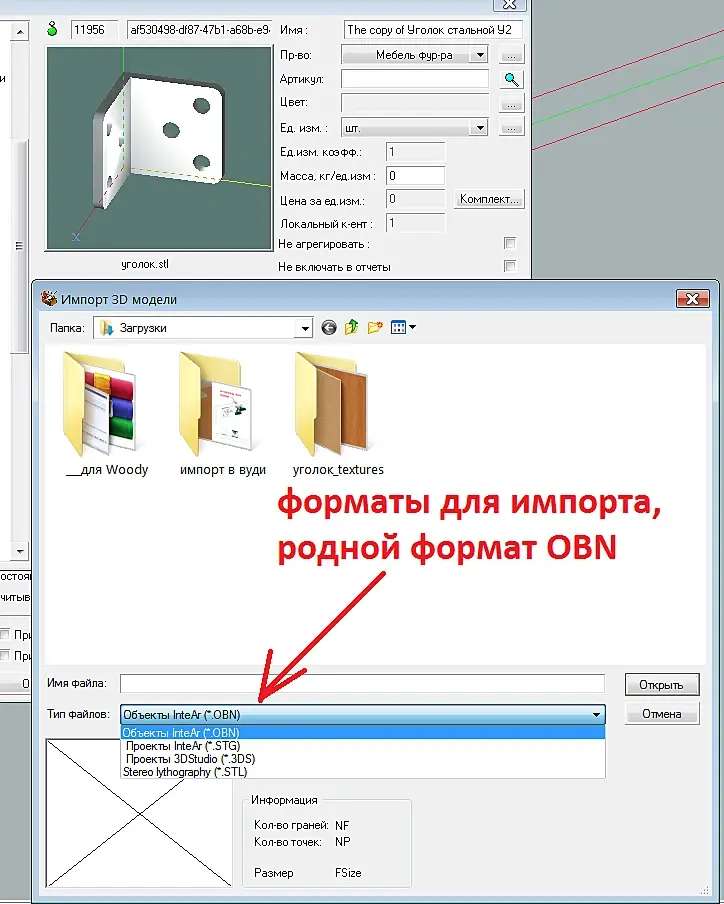Select Объекты InteAr (*.OBN) in the list
The width and height of the screenshot is (724, 904).
(x=363, y=733)
